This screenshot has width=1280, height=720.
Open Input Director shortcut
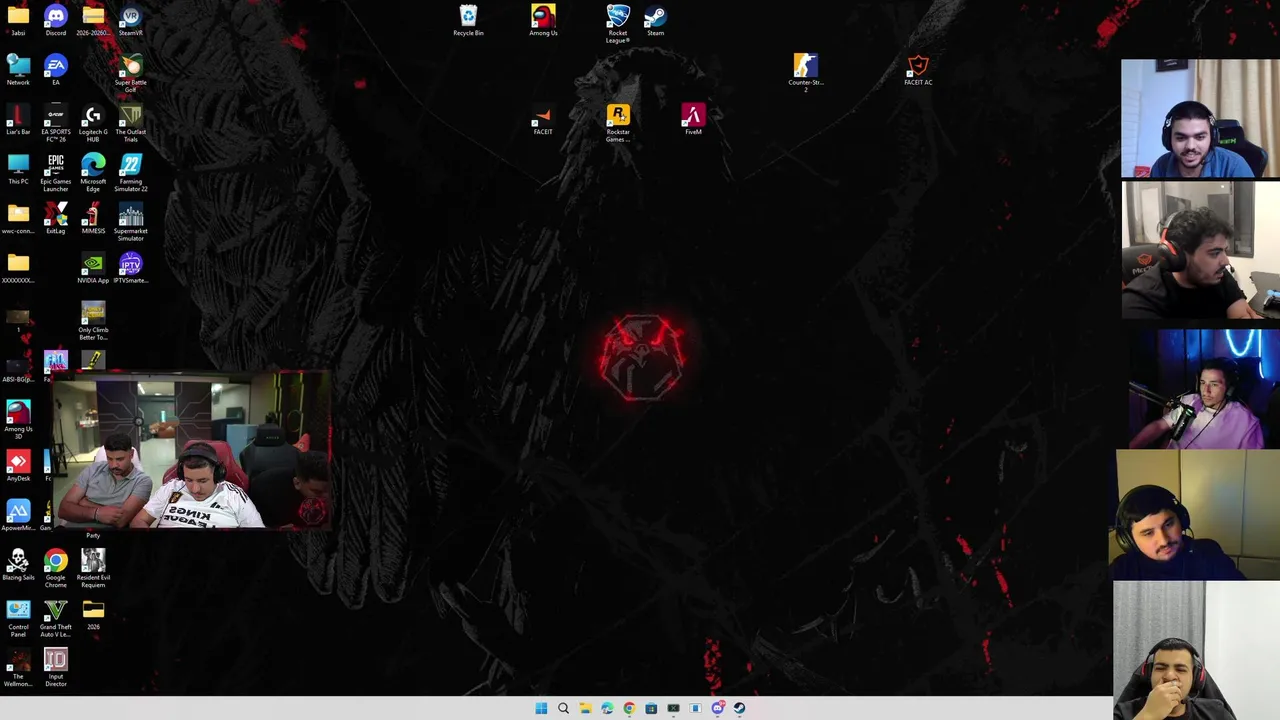coord(56,667)
